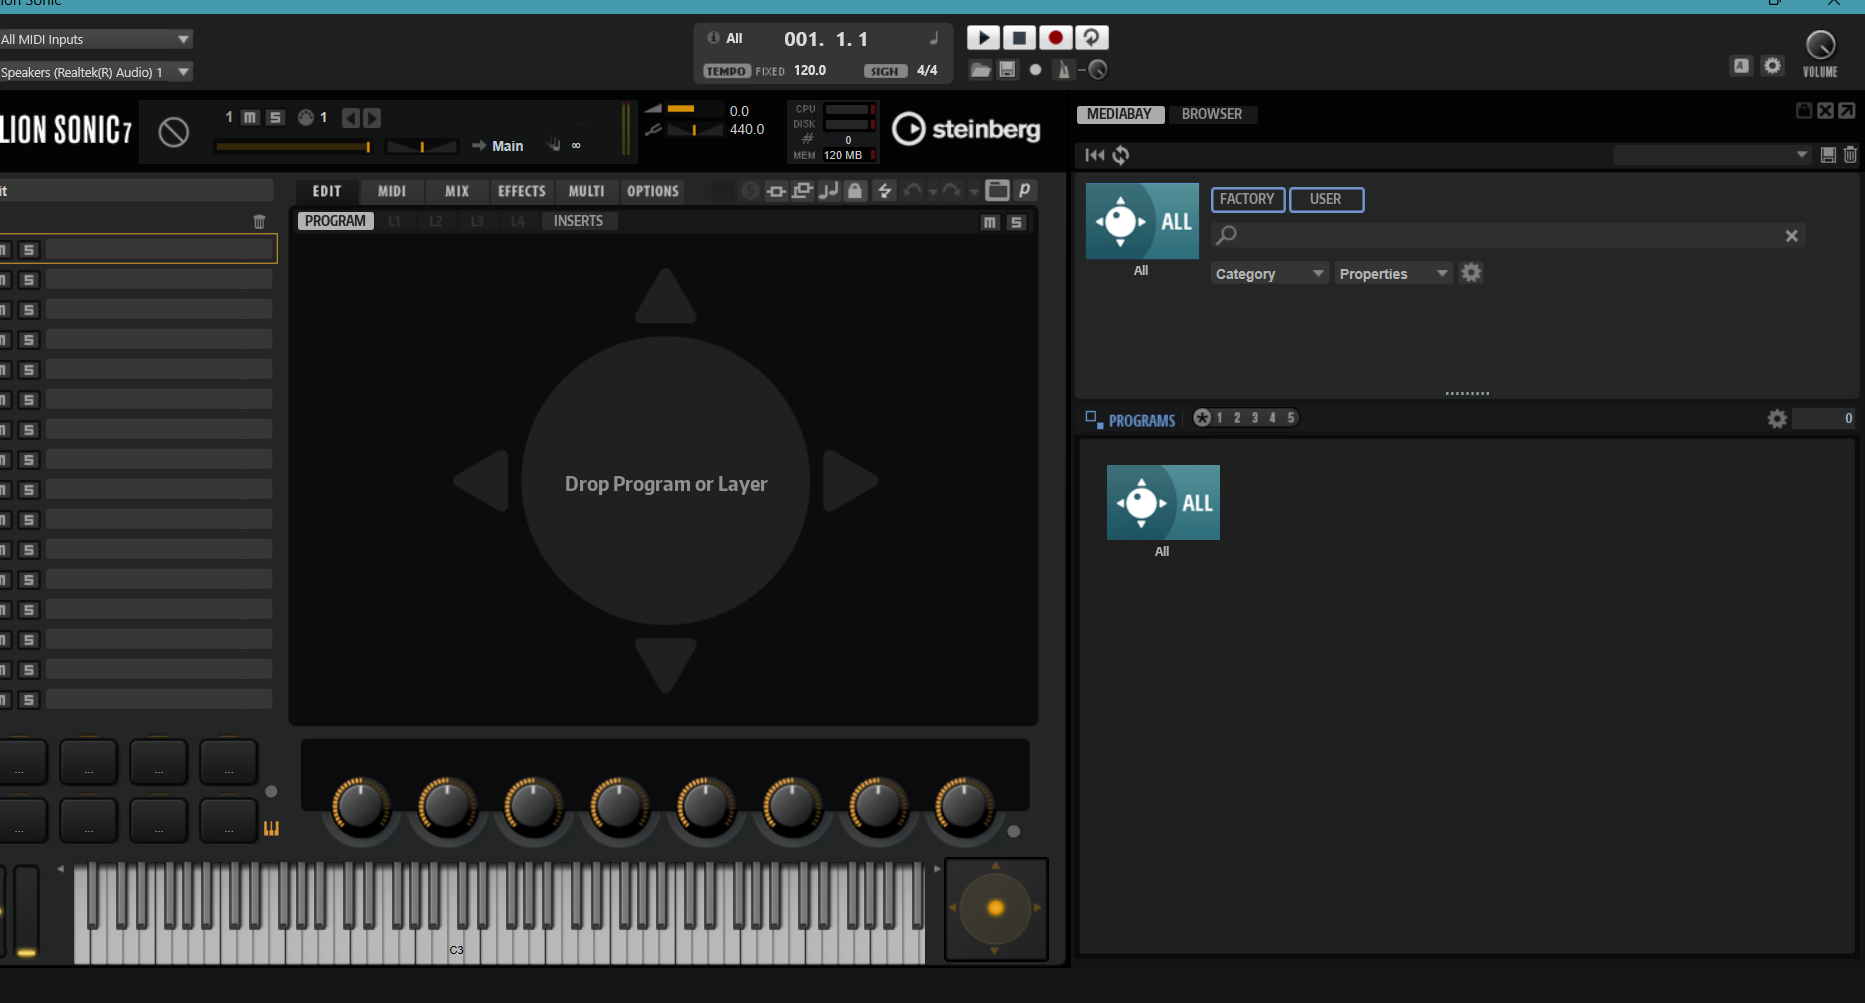Viewport: 1865px width, 1003px height.
Task: Reset MediaBay filters with rewind icon
Action: click(x=1095, y=155)
